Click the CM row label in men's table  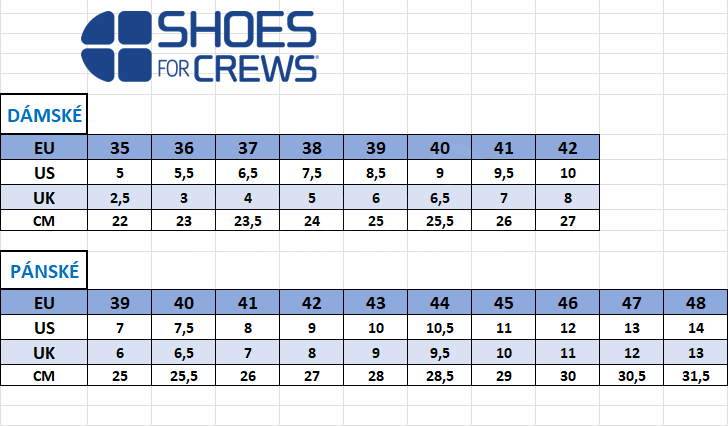pyautogui.click(x=44, y=375)
